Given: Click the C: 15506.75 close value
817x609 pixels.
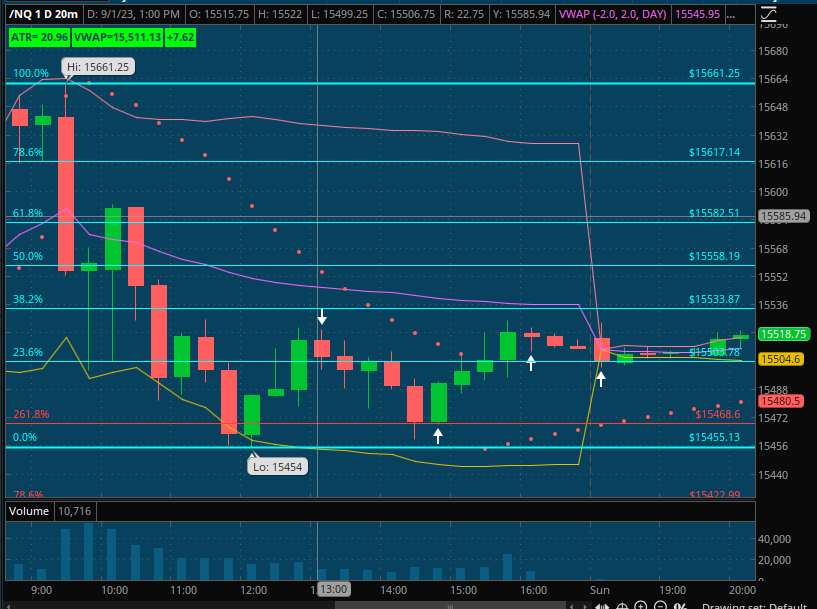Looking at the screenshot, I should [406, 15].
